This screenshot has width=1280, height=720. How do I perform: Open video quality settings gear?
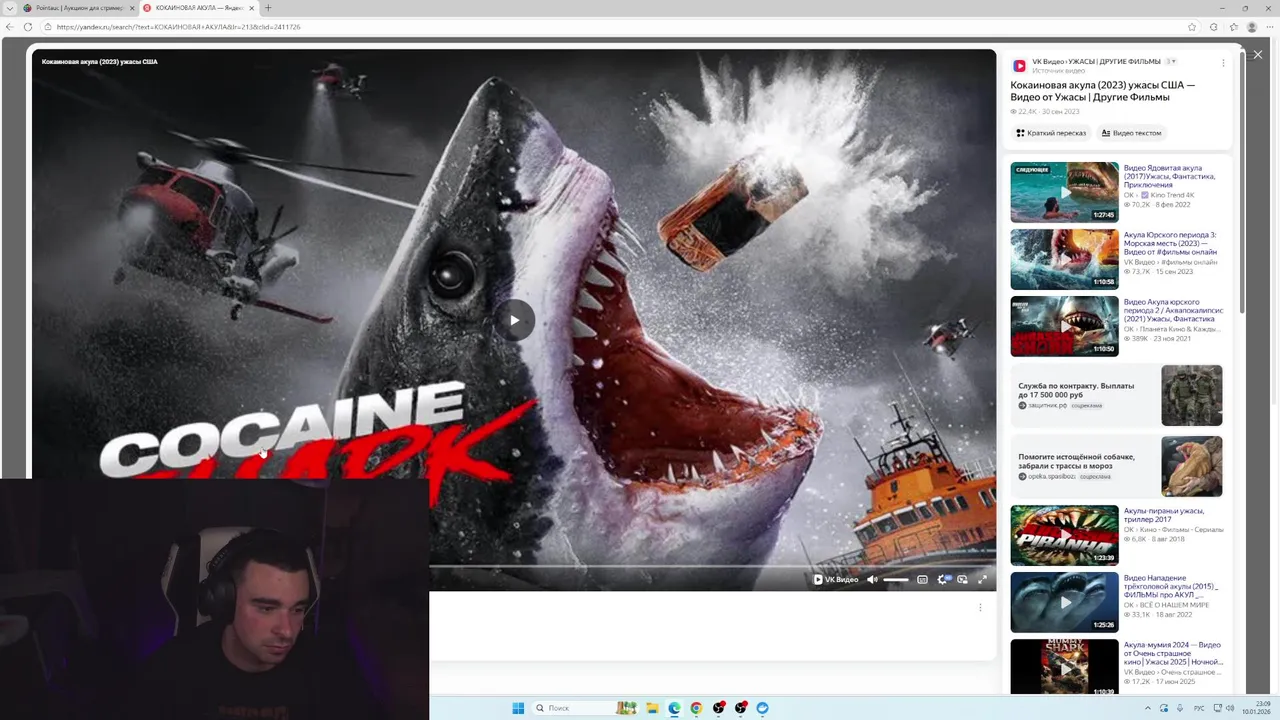[x=942, y=579]
